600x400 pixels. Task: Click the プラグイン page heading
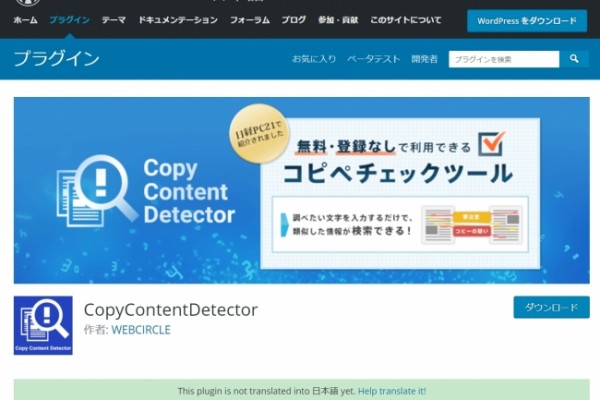57,59
